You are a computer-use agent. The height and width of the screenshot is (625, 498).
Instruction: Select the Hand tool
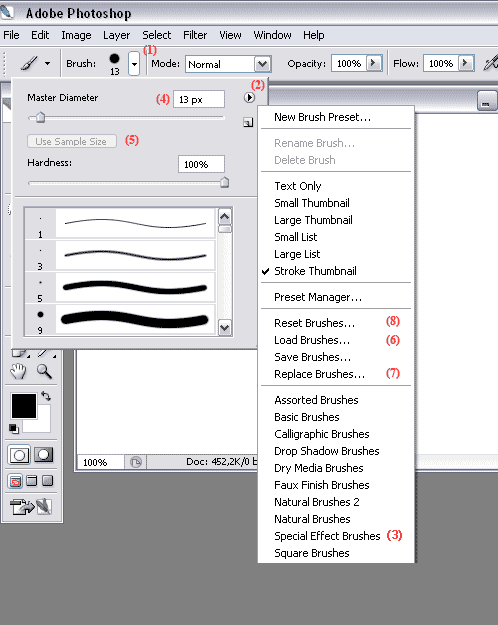(18, 371)
